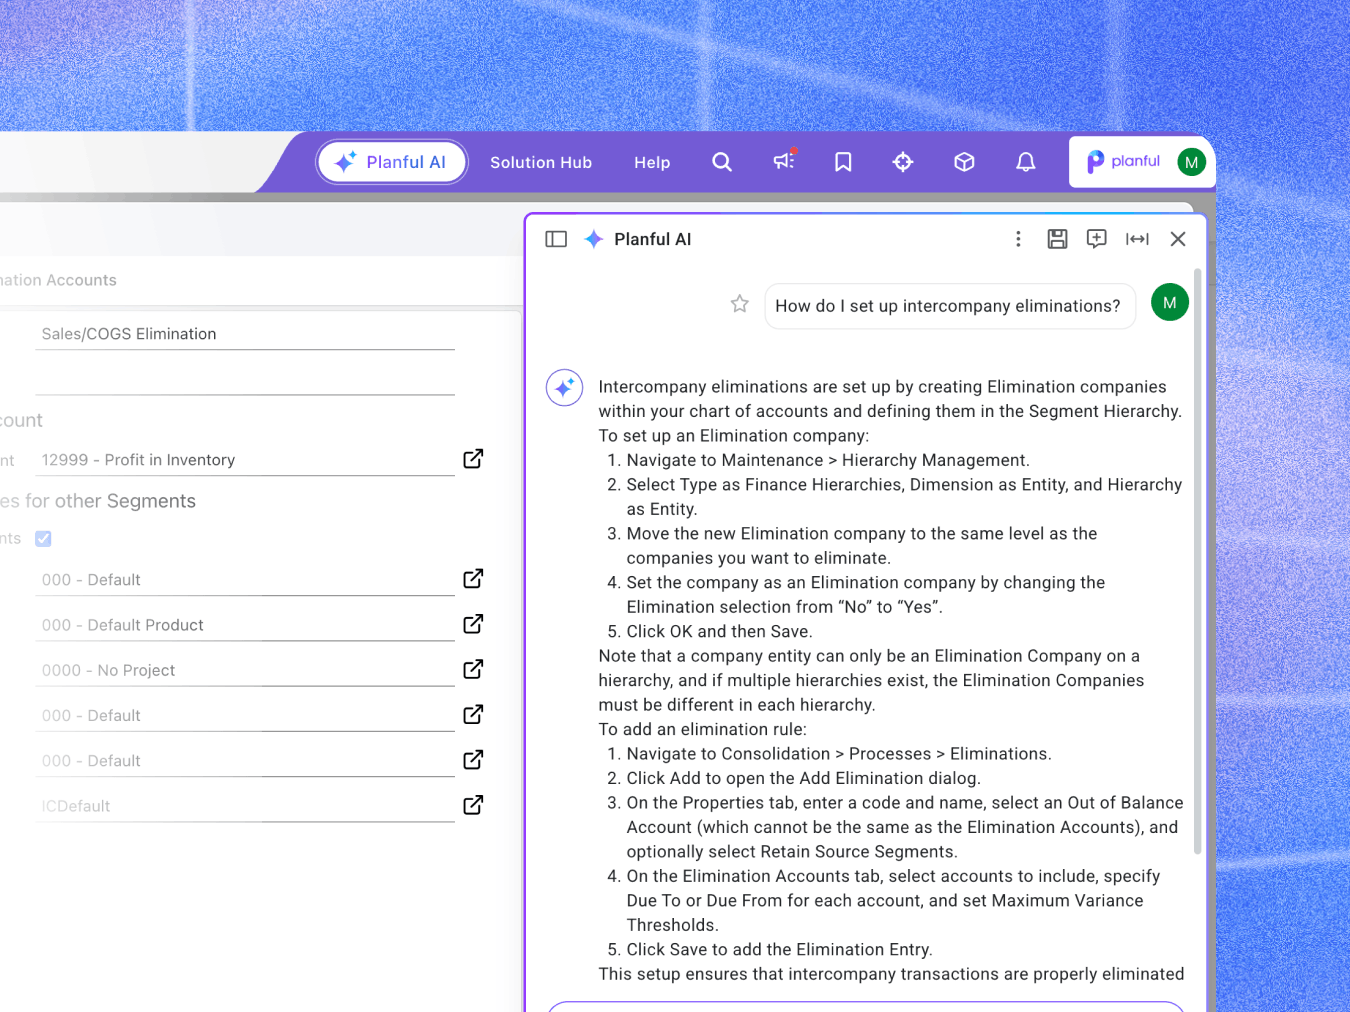Image resolution: width=1350 pixels, height=1012 pixels.
Task: Expand the AI panel width icon
Action: point(1137,239)
